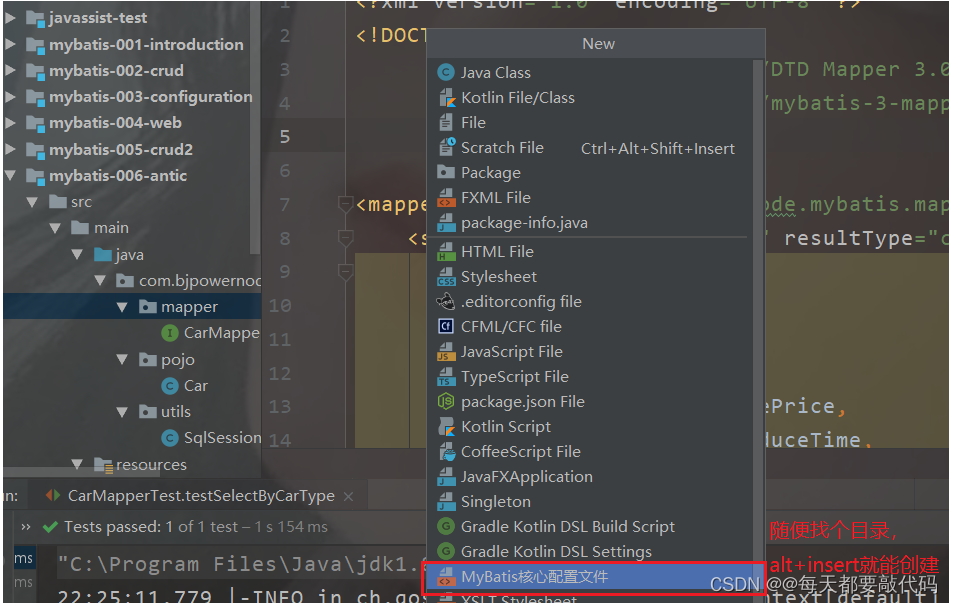Screen dimensions: 953x604
Task: Toggle fold marker on mapper tag line
Action: pos(345,204)
